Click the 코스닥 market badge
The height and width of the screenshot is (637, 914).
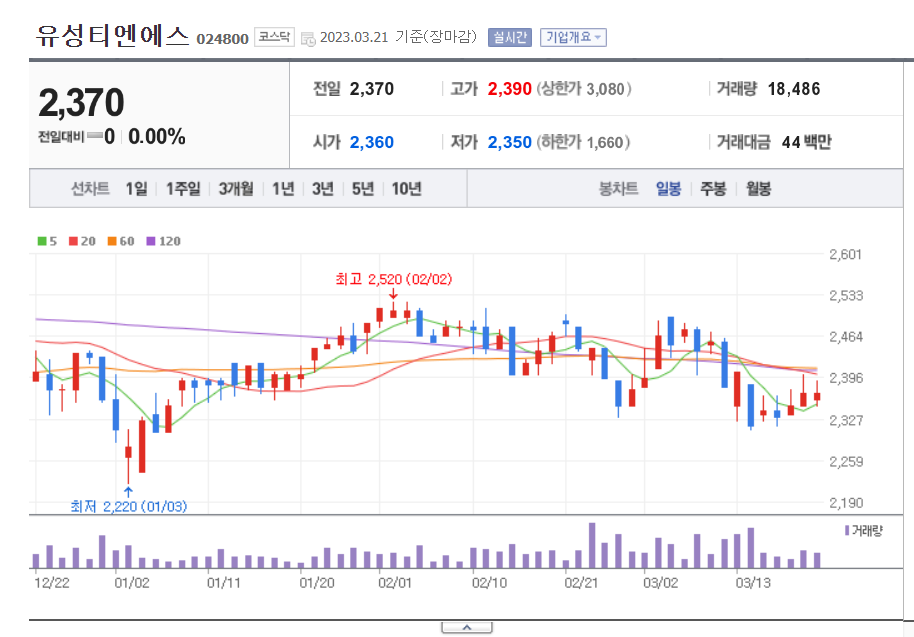point(274,37)
